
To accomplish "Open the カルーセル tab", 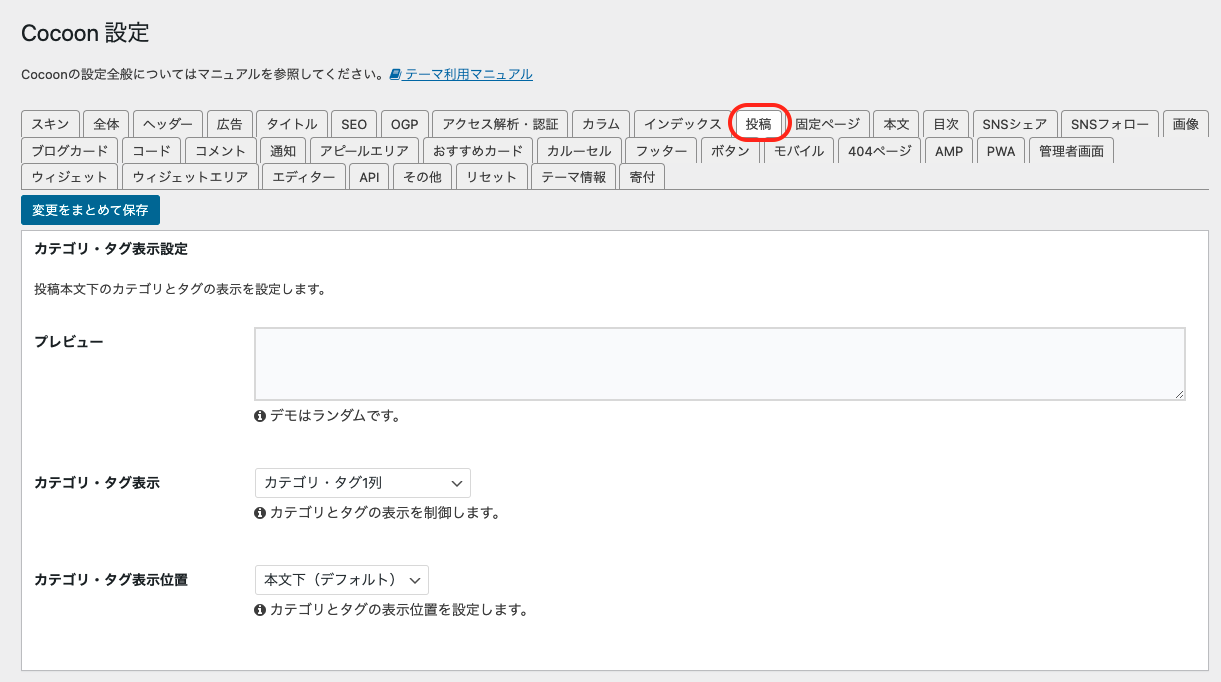I will pos(579,151).
